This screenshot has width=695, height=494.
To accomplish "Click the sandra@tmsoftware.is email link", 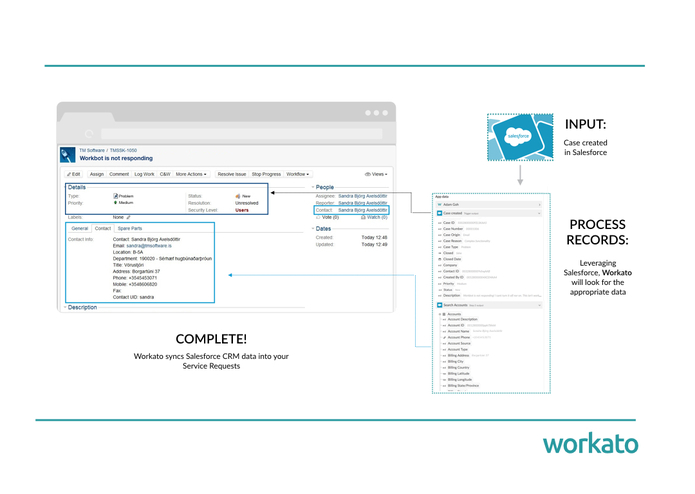I will pos(149,245).
